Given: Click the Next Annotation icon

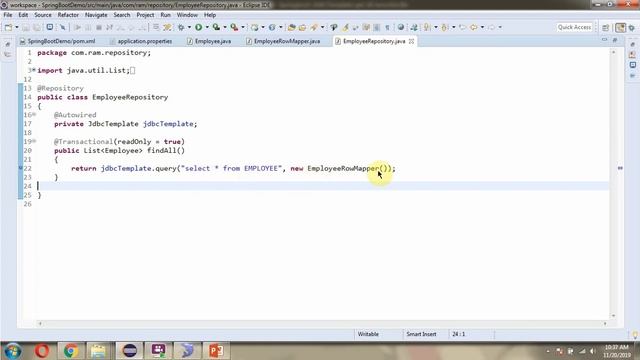Looking at the screenshot, I should tap(427, 27).
